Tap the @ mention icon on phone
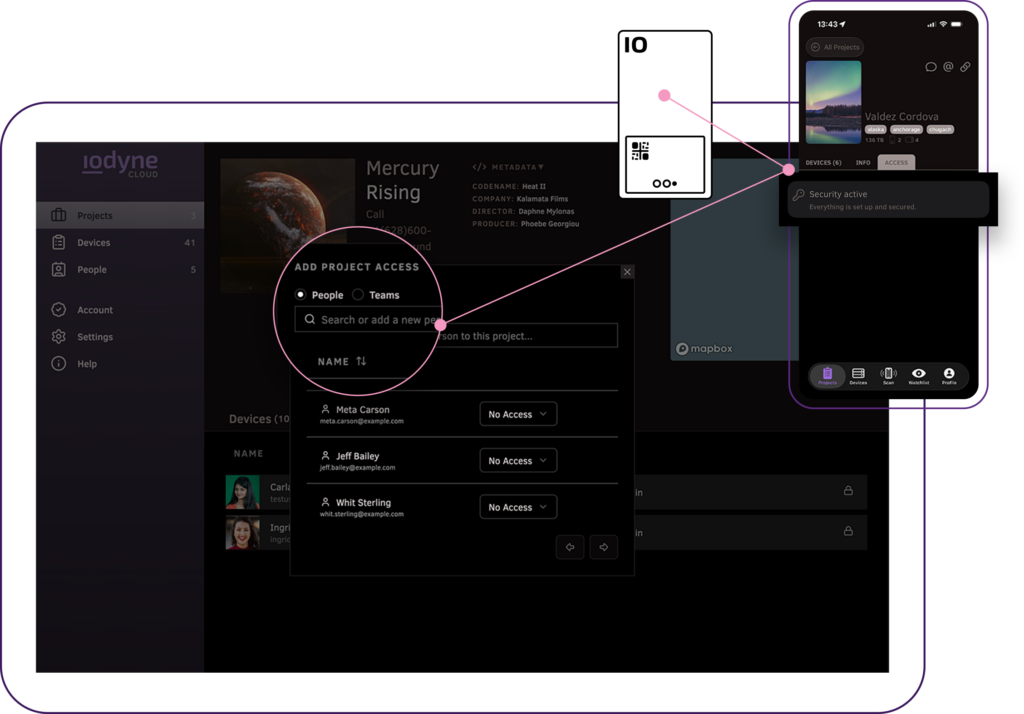The height and width of the screenshot is (714, 1024). pos(948,67)
